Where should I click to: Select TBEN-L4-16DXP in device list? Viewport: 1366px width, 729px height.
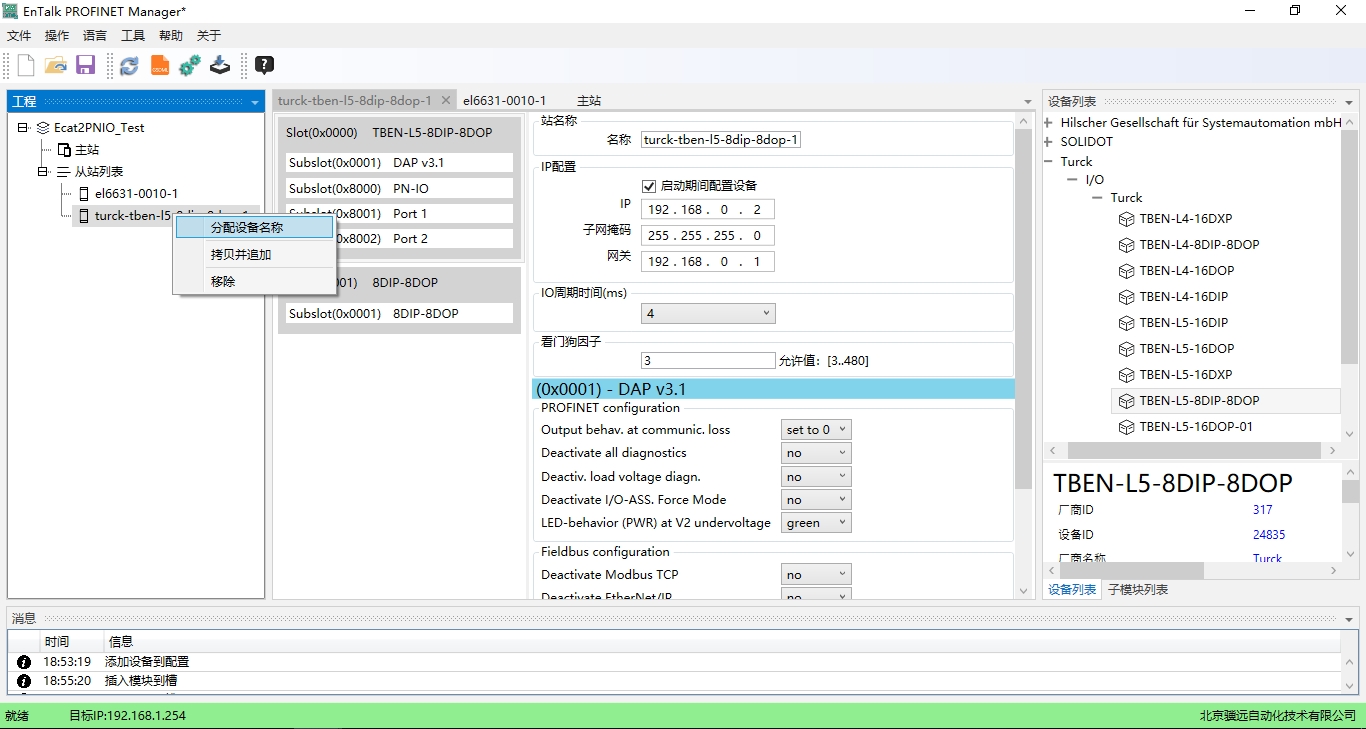[x=1185, y=219]
